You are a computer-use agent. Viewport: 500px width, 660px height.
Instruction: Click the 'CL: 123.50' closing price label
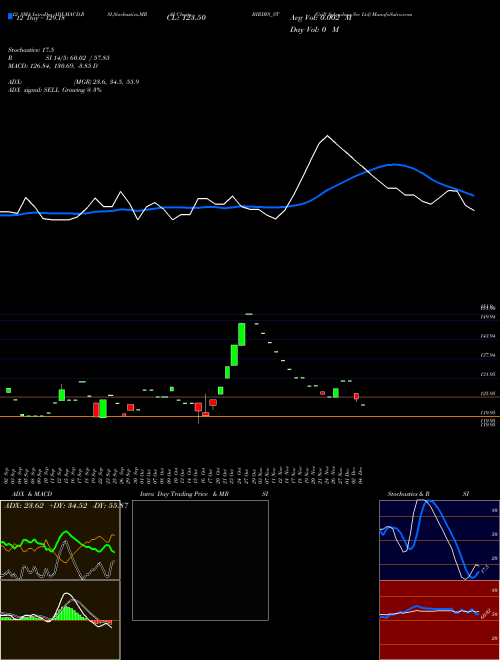[186, 18]
